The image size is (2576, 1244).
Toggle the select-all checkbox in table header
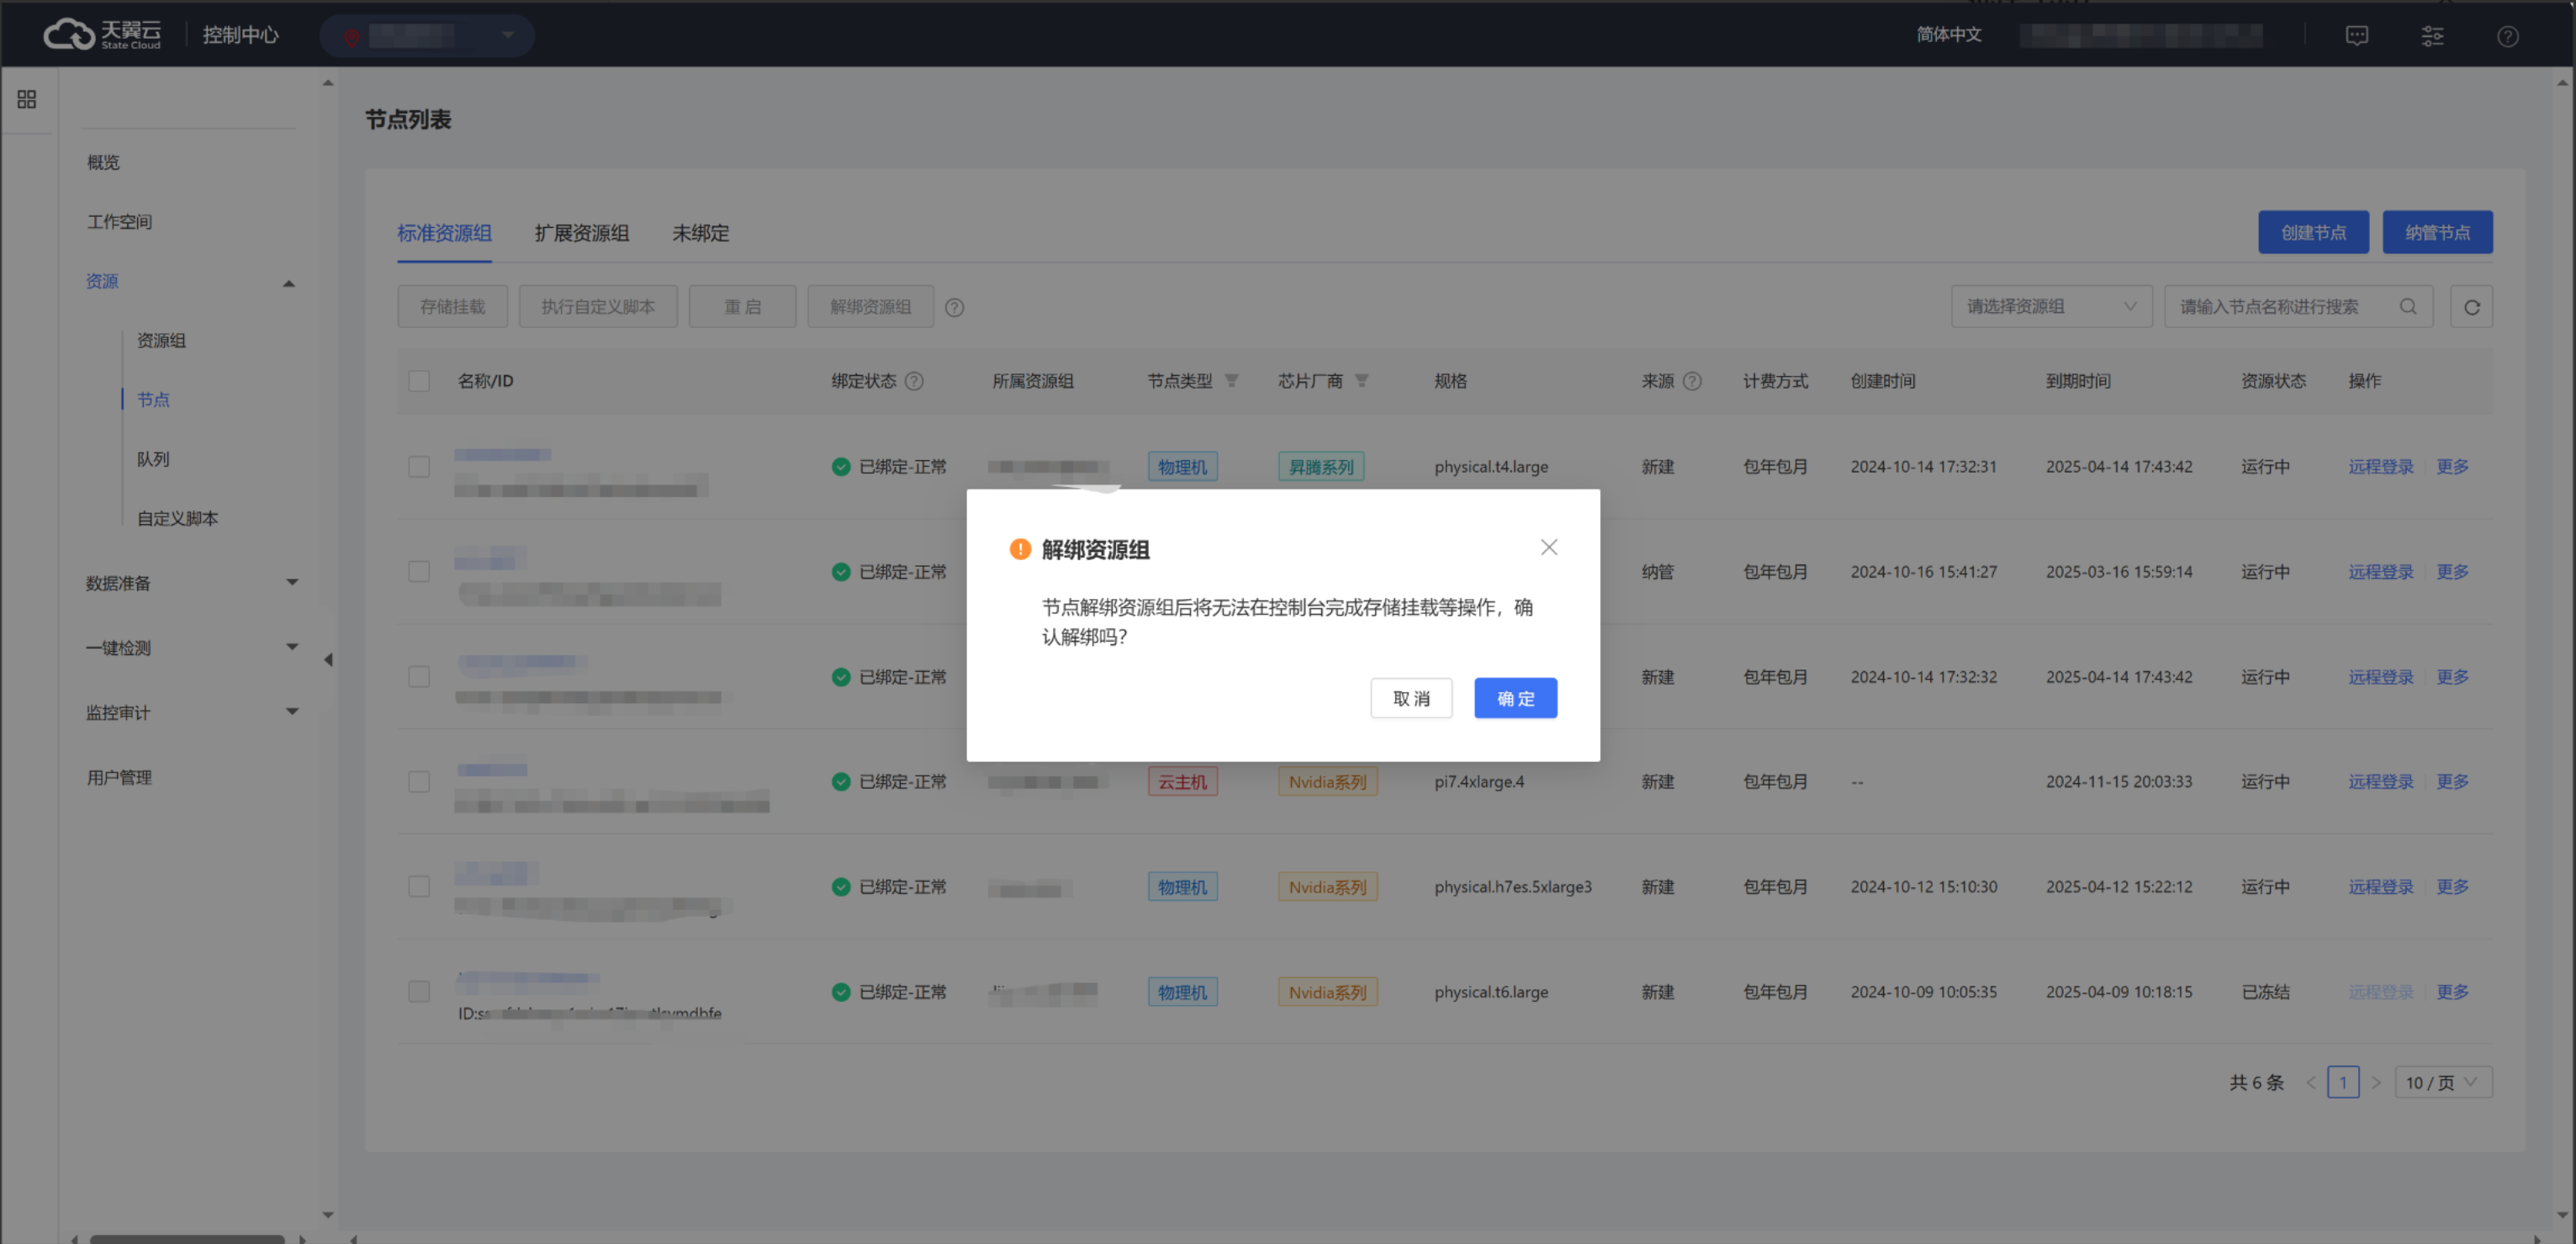click(419, 381)
